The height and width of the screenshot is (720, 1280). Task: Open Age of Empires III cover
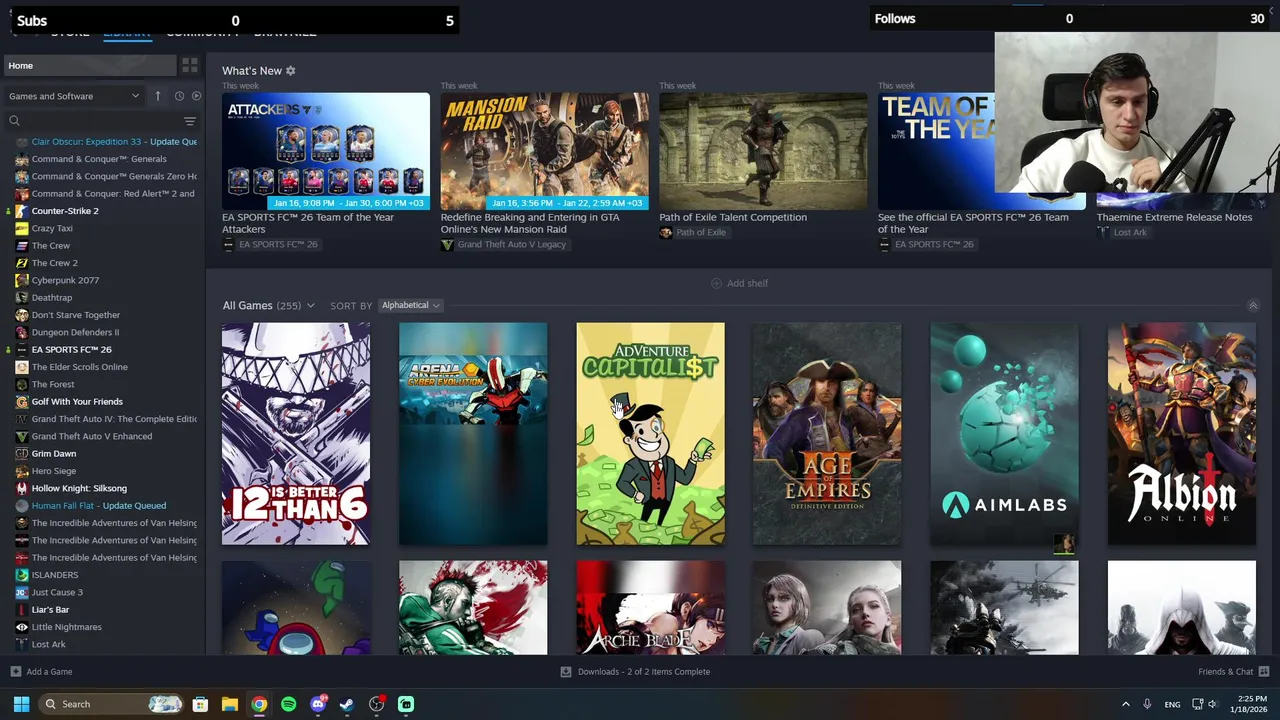827,434
